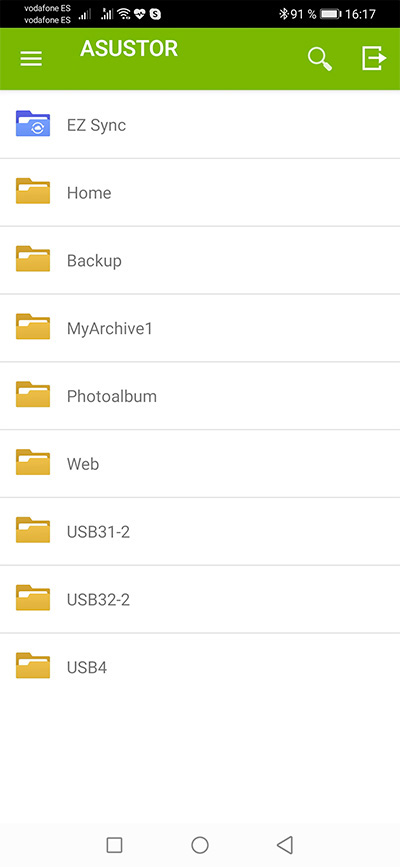Tap the Android back triangle button
Image resolution: width=400 pixels, height=867 pixels.
(284, 844)
